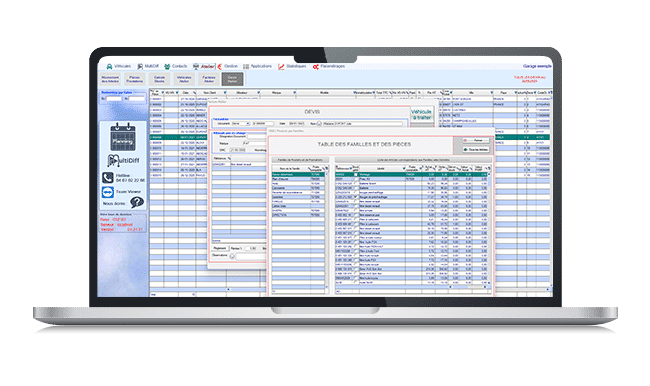Click the Véhicules car icon in menu bar
650x386 pixels.
(x=109, y=66)
